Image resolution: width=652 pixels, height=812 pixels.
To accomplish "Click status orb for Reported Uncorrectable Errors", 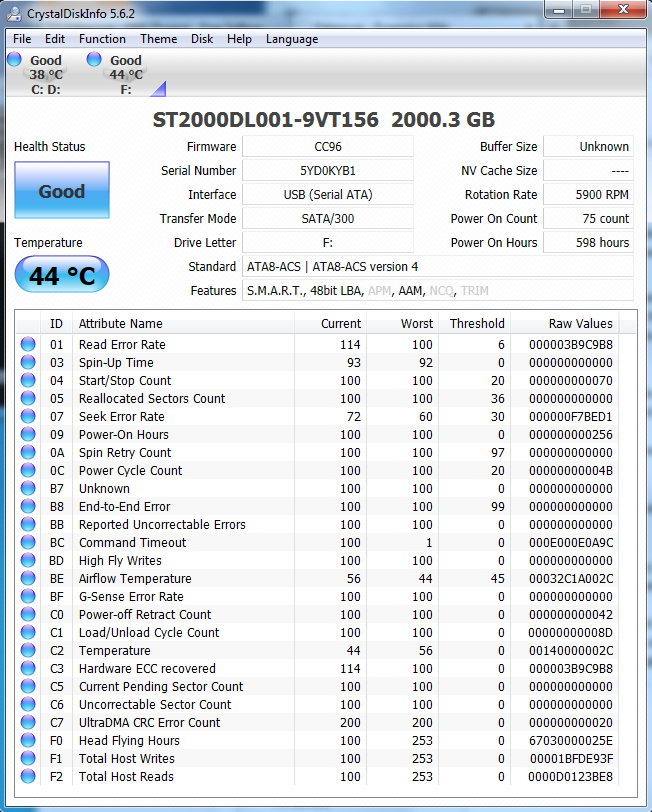I will pos(28,524).
